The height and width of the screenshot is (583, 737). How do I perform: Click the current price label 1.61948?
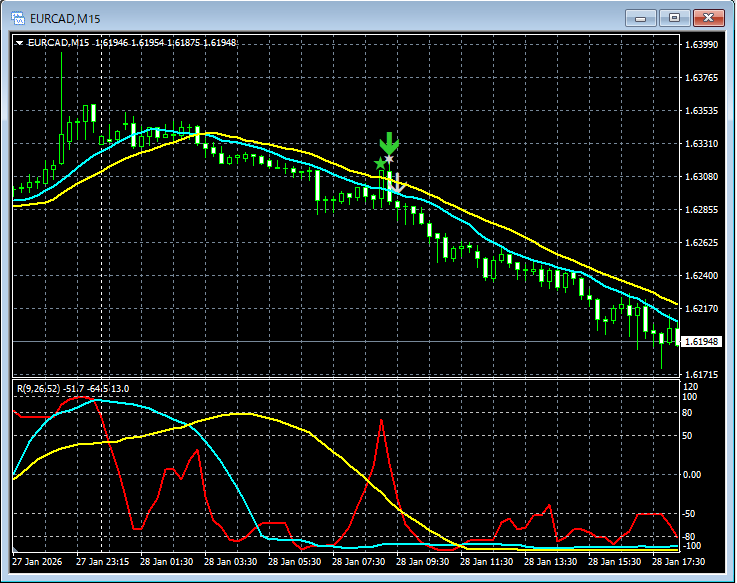[700, 342]
